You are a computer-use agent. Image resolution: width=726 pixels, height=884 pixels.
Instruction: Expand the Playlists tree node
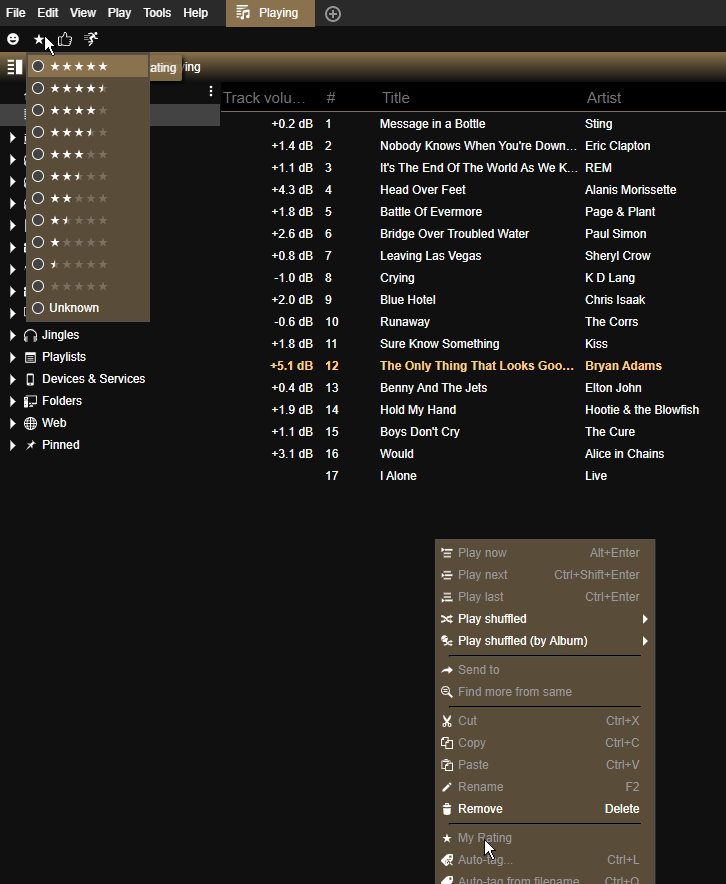pos(12,357)
